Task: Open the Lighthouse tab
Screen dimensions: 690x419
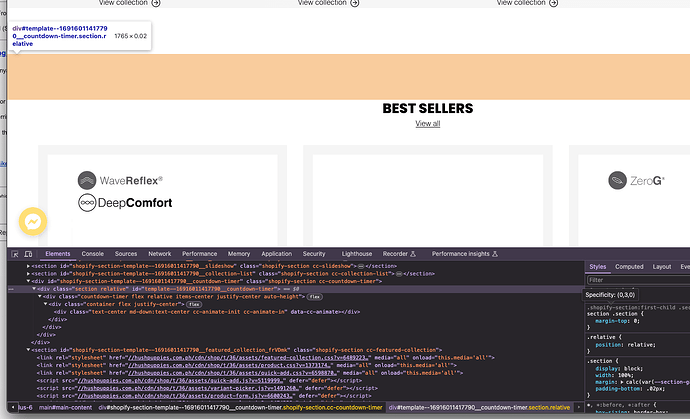Action: coord(357,254)
